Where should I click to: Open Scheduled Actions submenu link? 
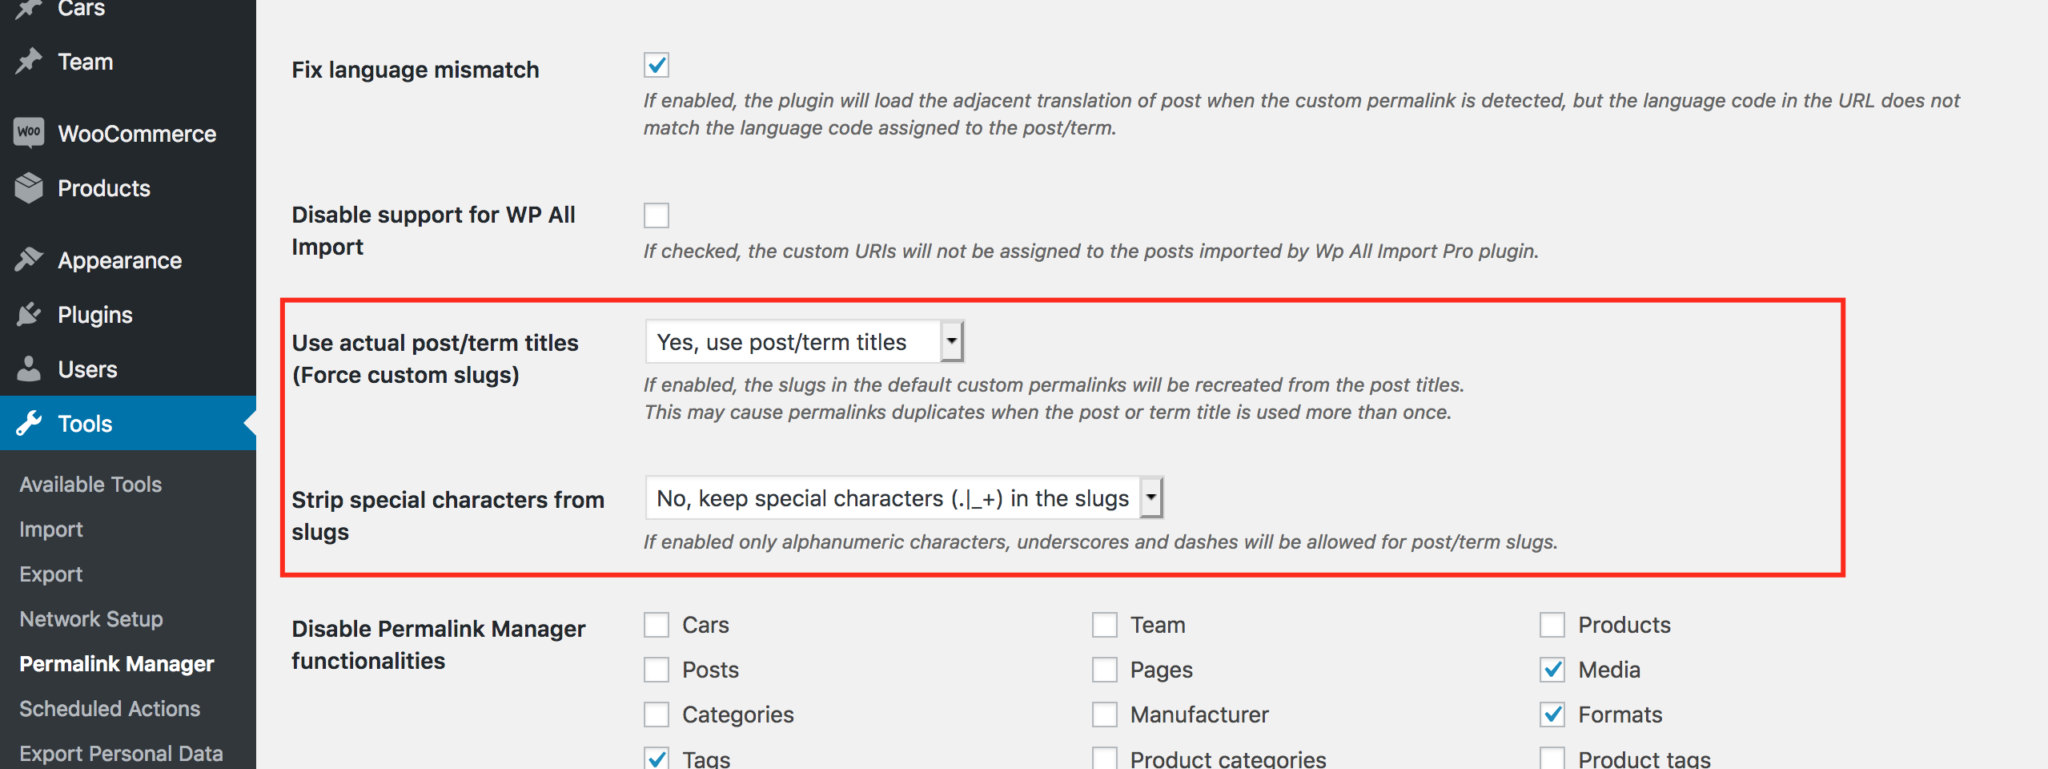[x=110, y=709]
